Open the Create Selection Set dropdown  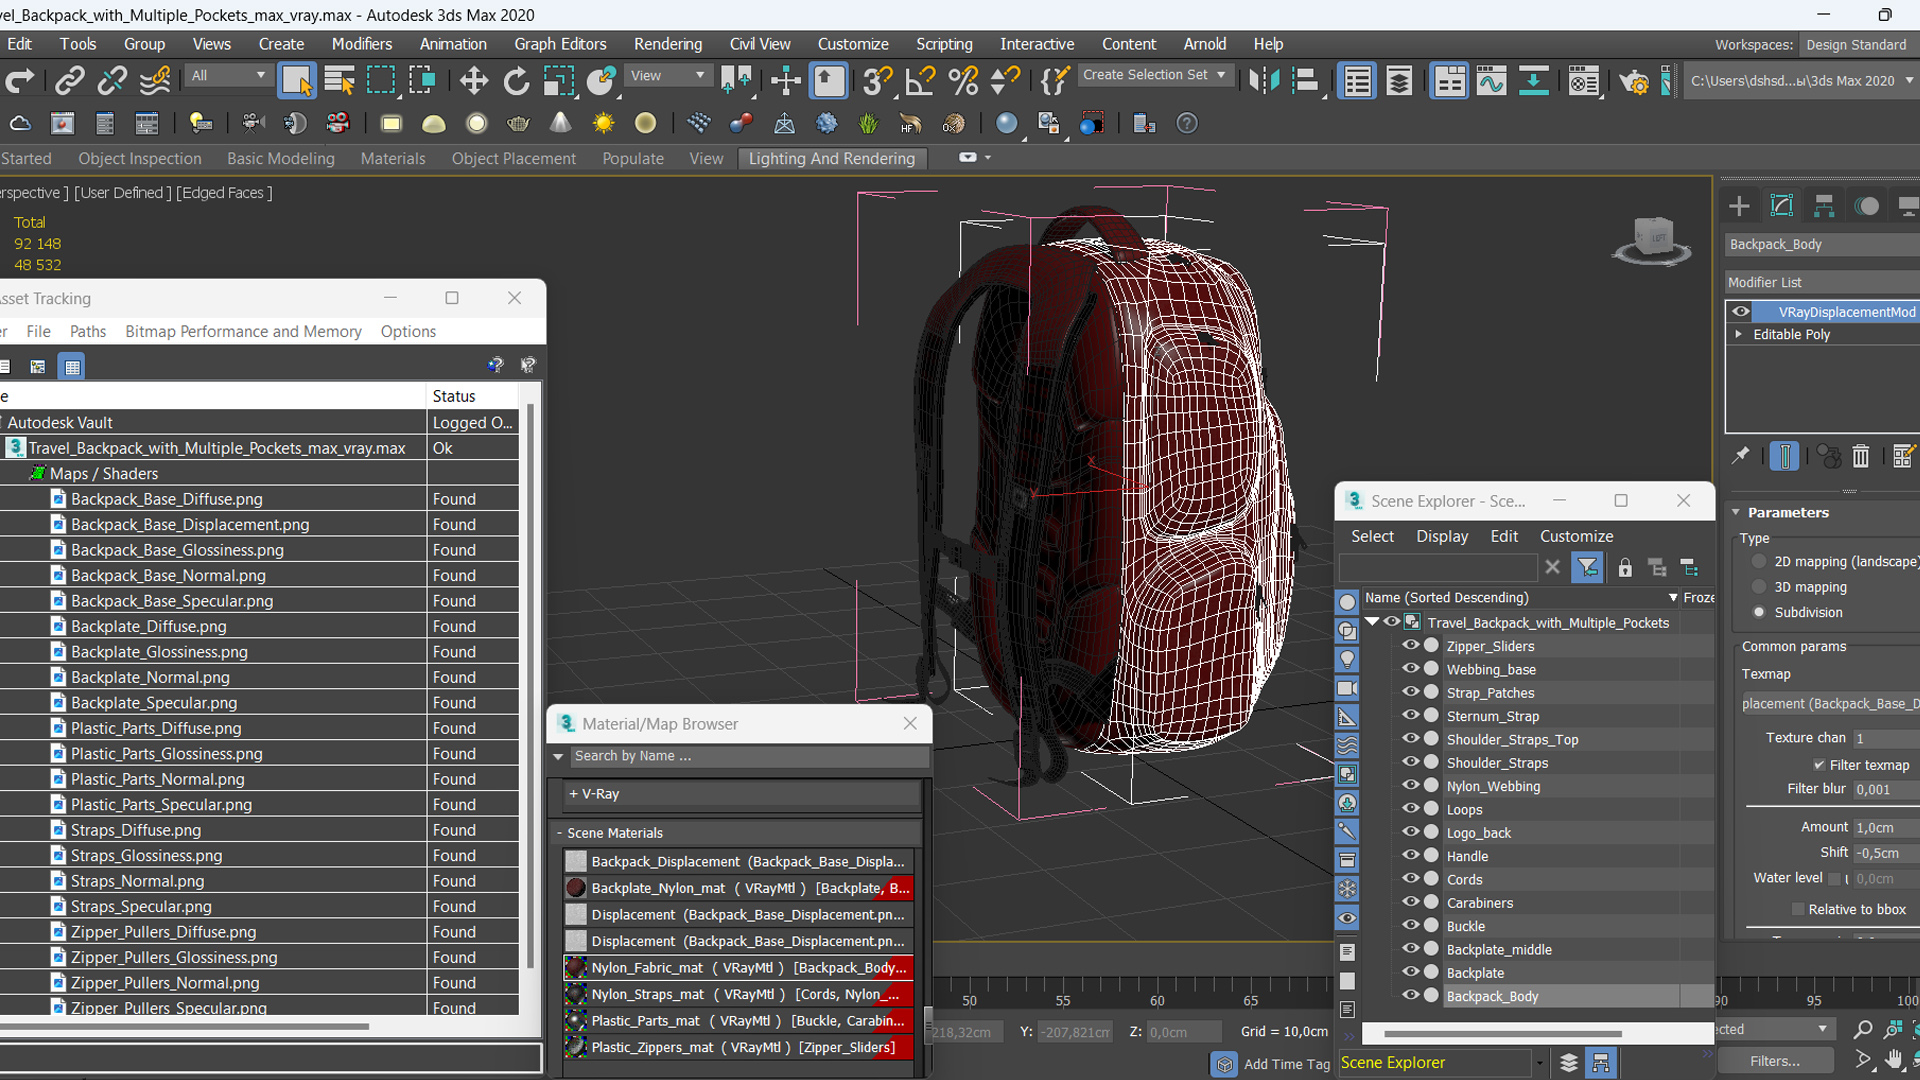(1221, 75)
